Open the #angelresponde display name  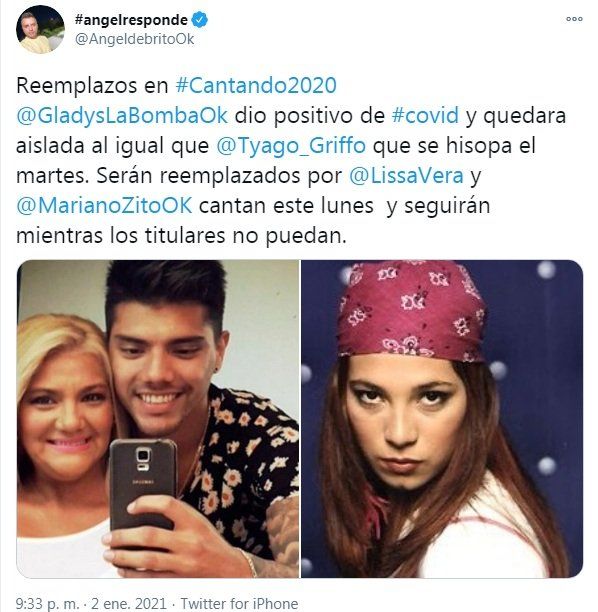click(131, 20)
